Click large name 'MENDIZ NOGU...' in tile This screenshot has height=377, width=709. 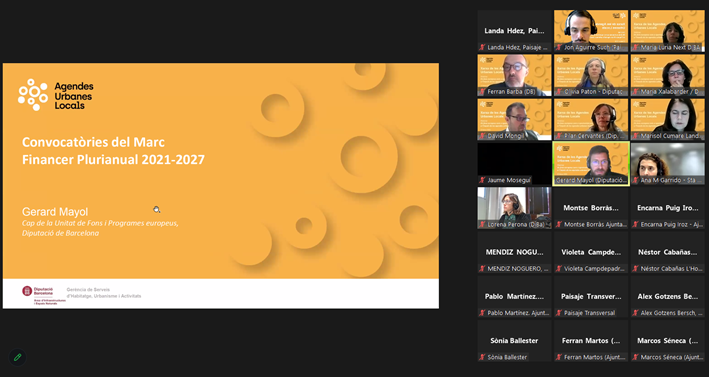point(515,252)
